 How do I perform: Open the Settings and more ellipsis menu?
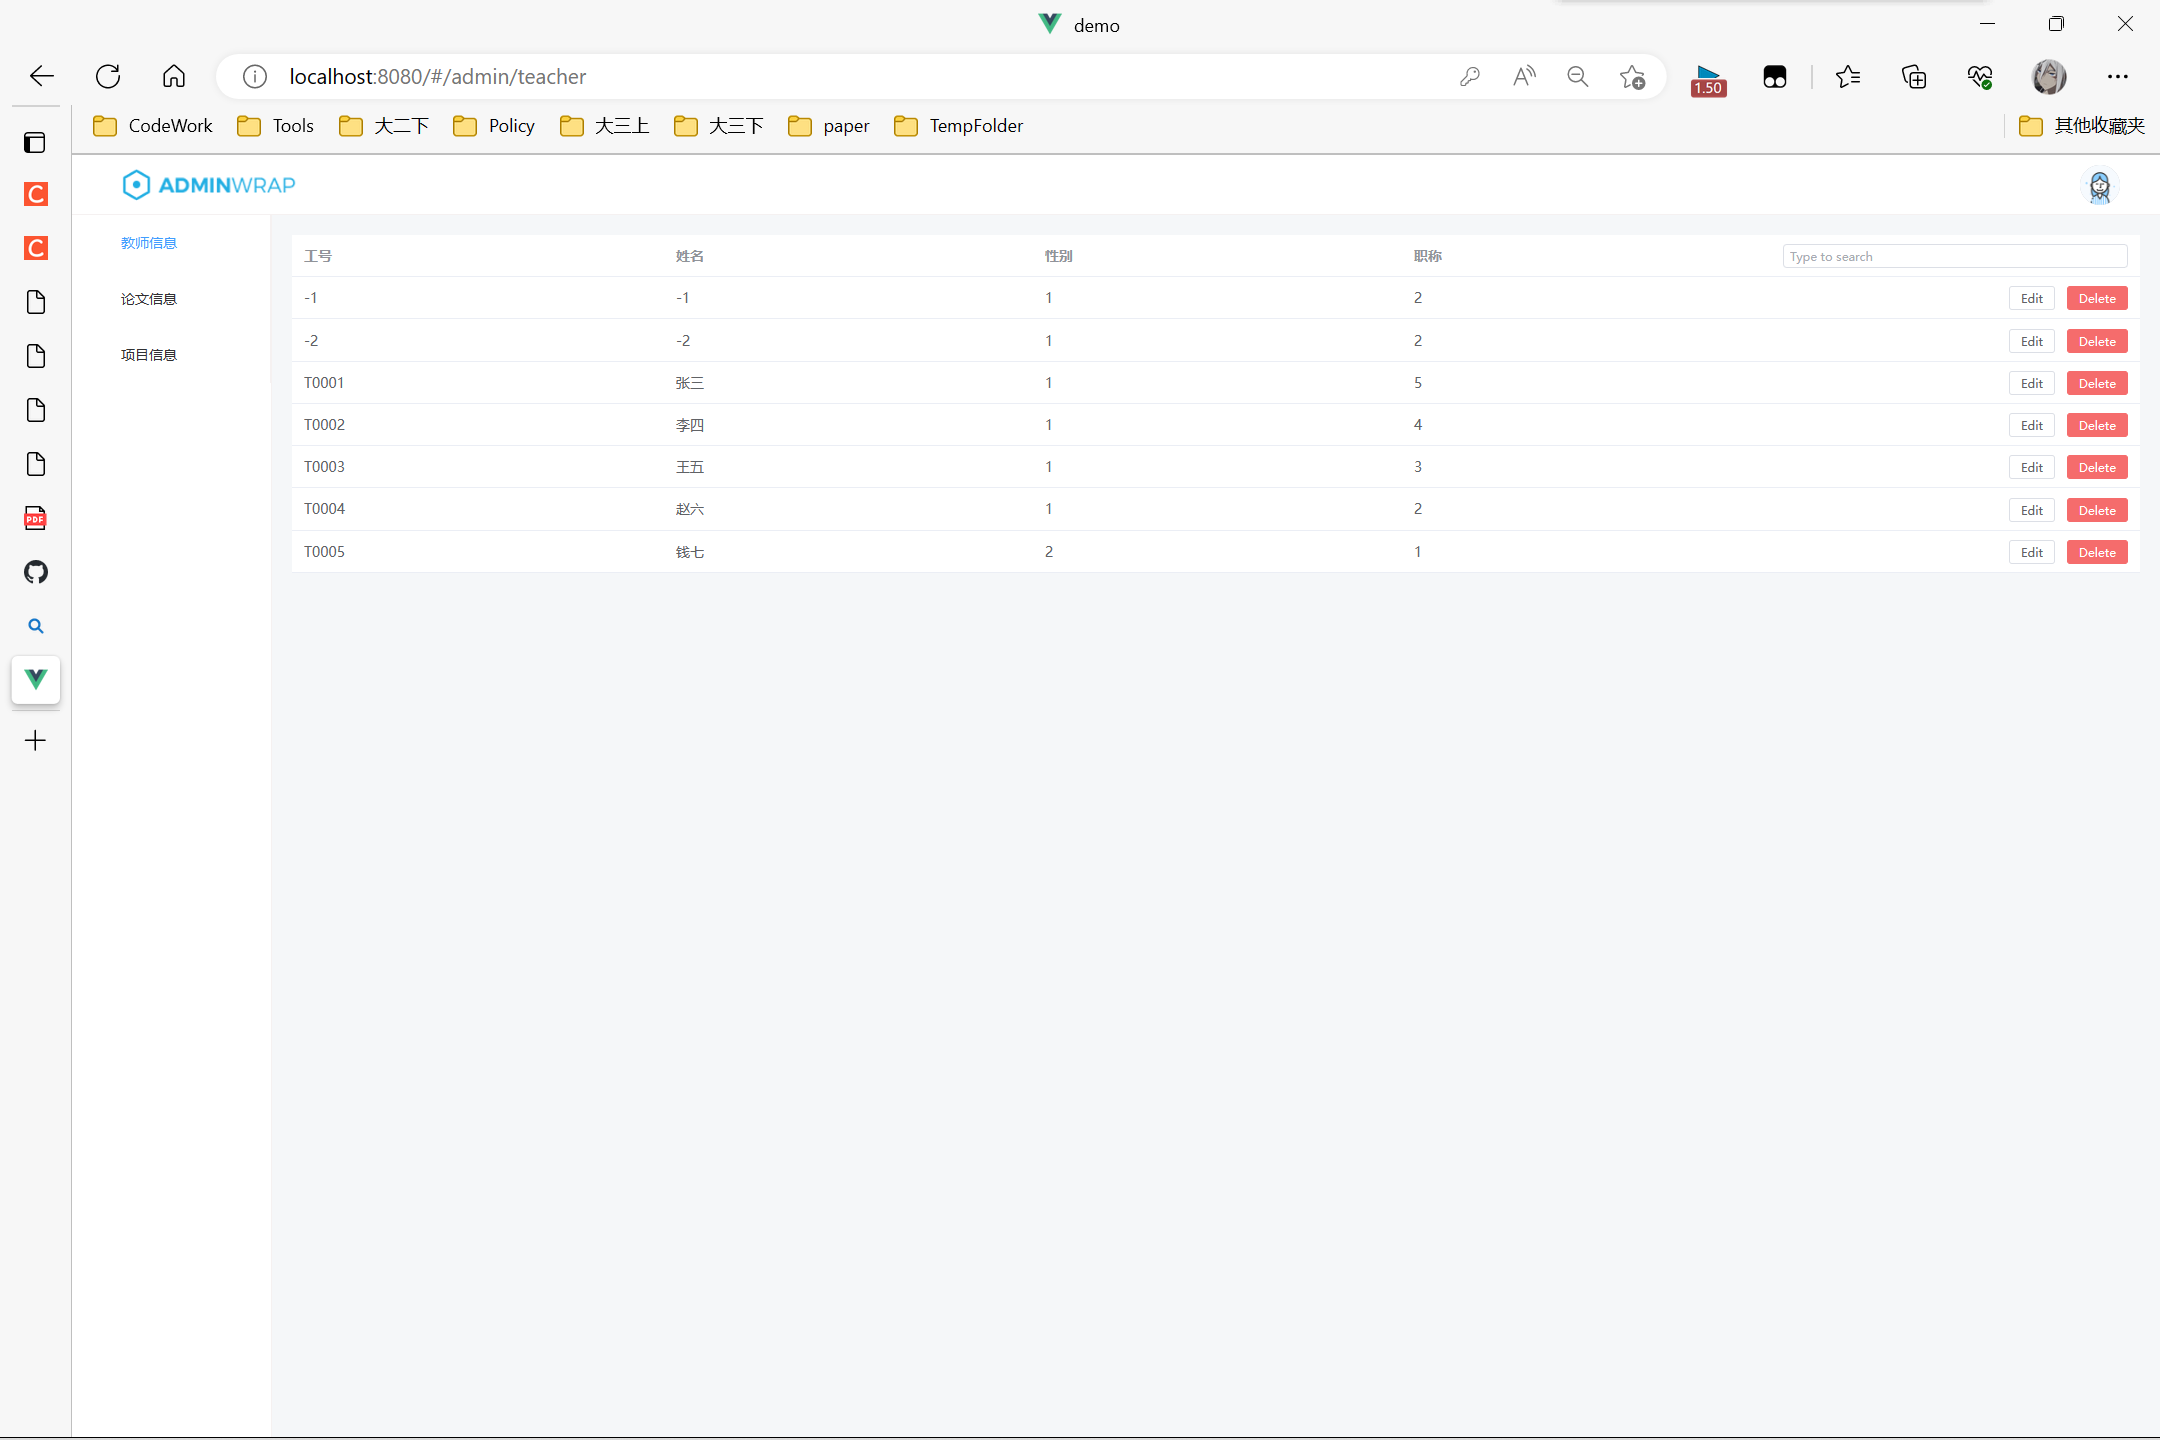tap(2118, 76)
